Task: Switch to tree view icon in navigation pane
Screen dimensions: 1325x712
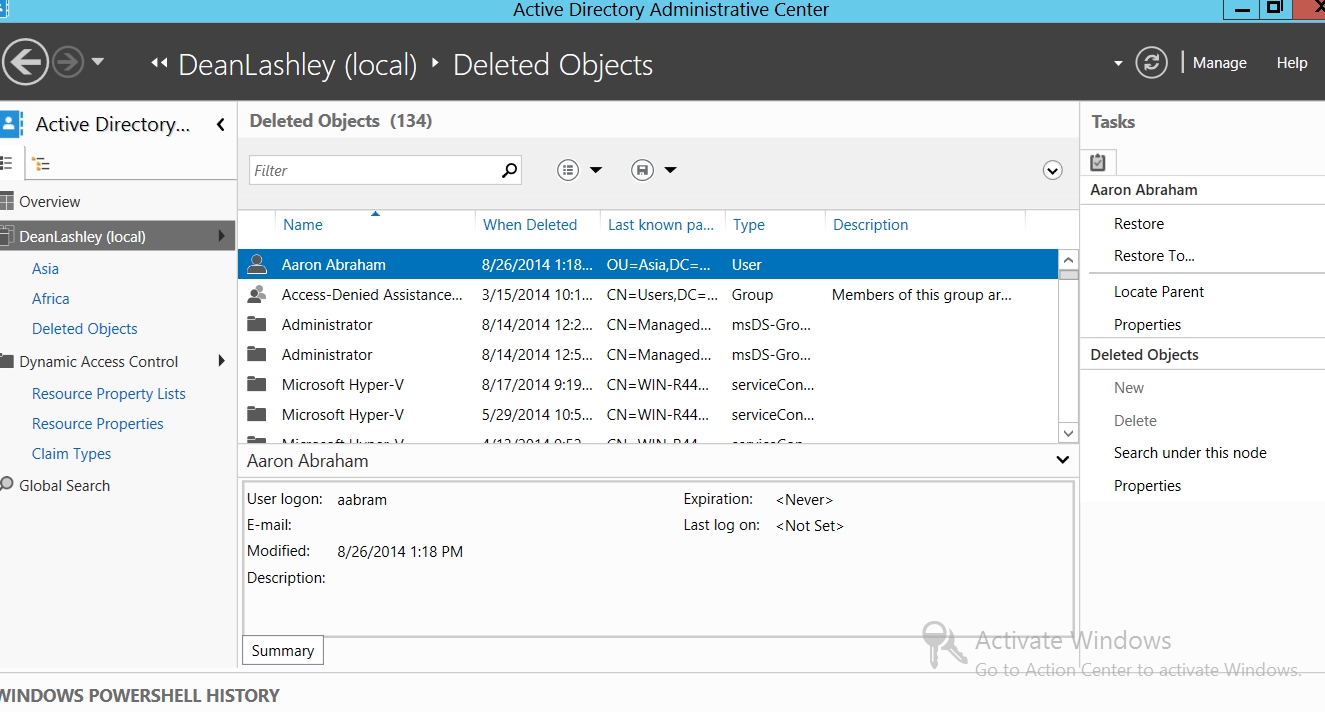Action: pos(41,164)
